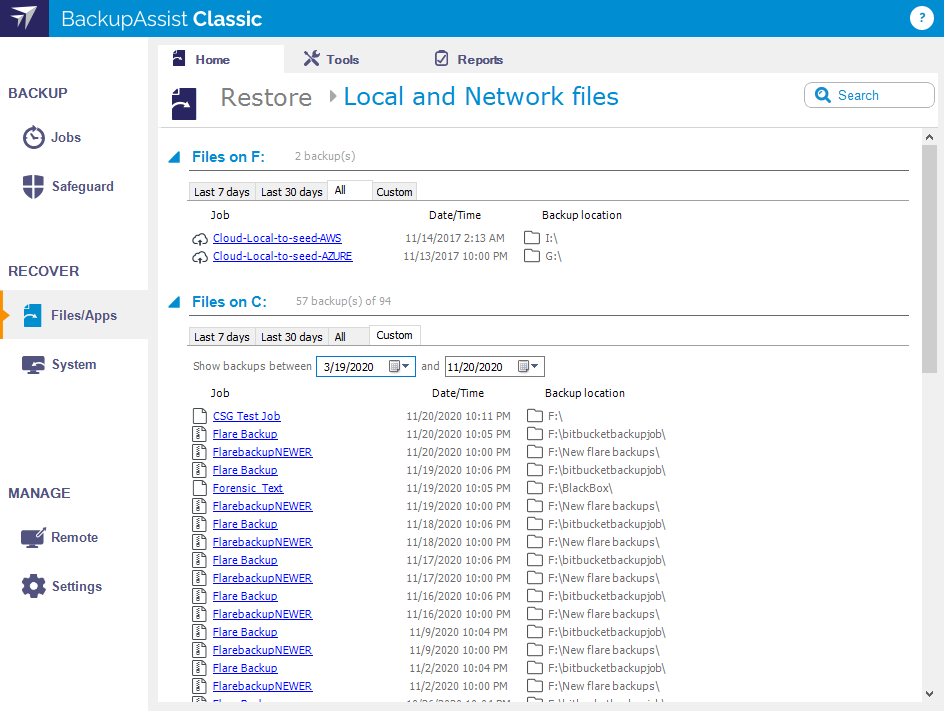This screenshot has width=944, height=711.
Task: Open the Cloud-Local-to-seed-AWS backup link
Action: pos(277,238)
